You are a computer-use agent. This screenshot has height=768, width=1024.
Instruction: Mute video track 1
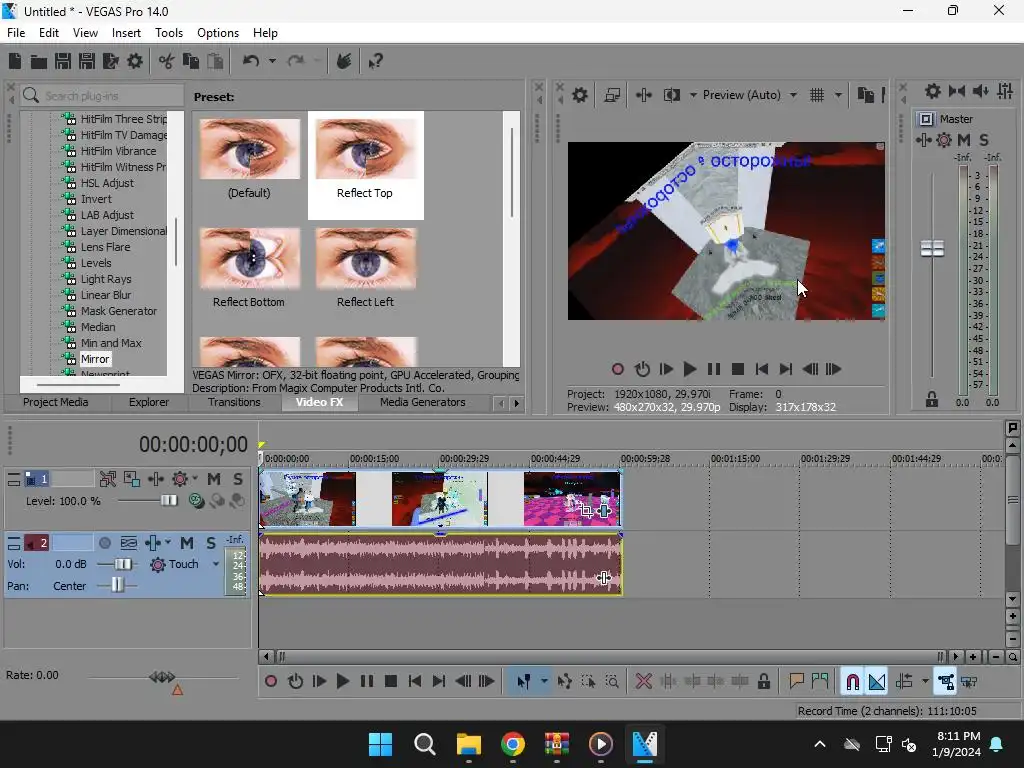tap(214, 479)
